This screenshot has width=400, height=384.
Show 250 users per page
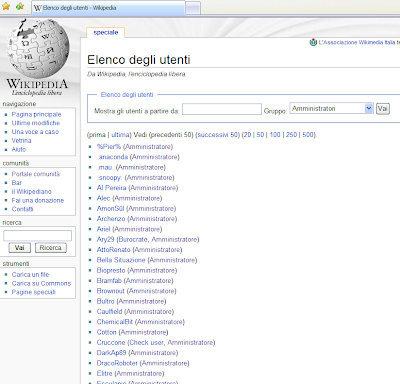coord(291,135)
